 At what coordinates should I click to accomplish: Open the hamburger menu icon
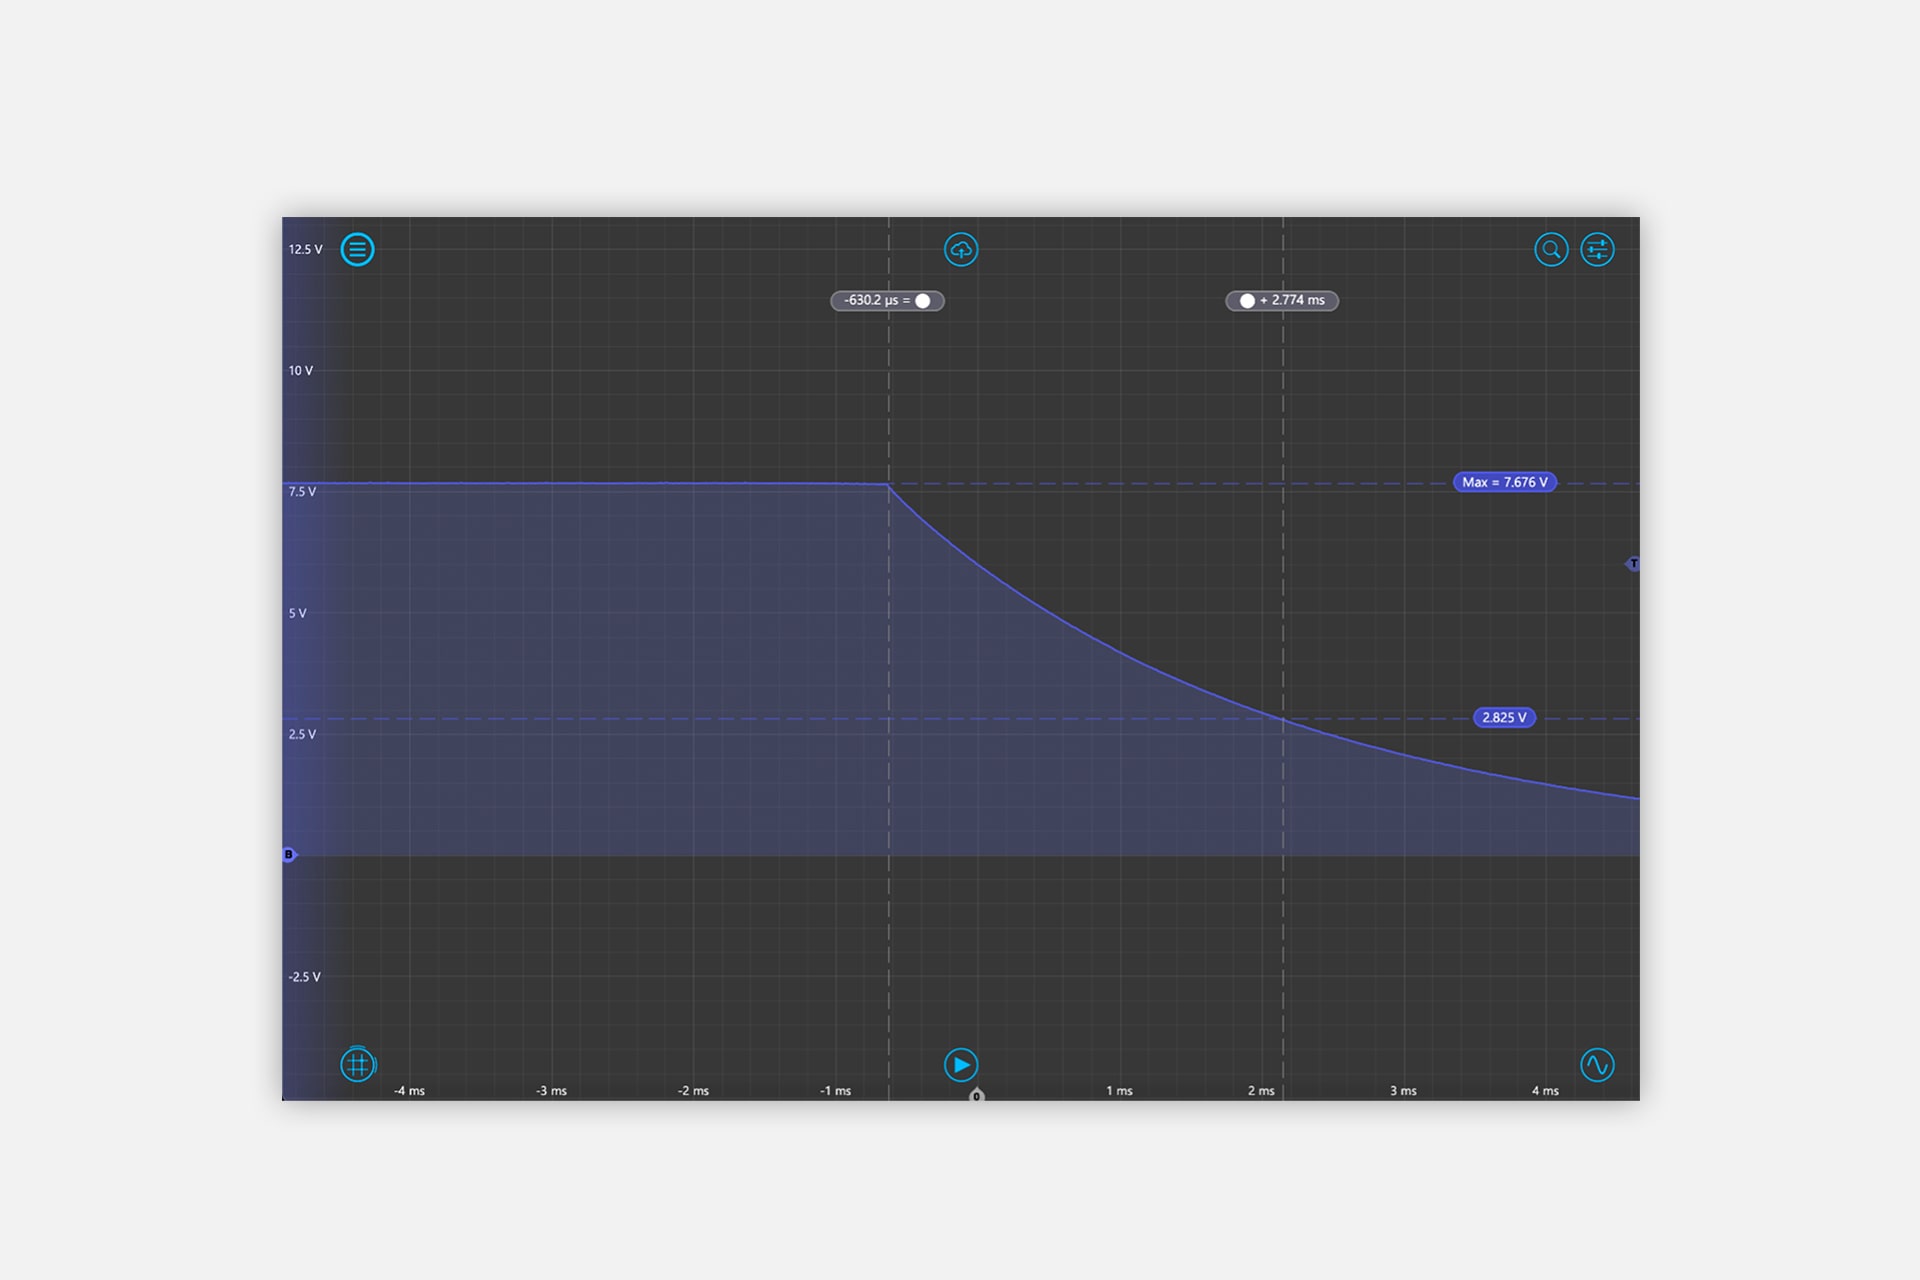click(x=357, y=249)
